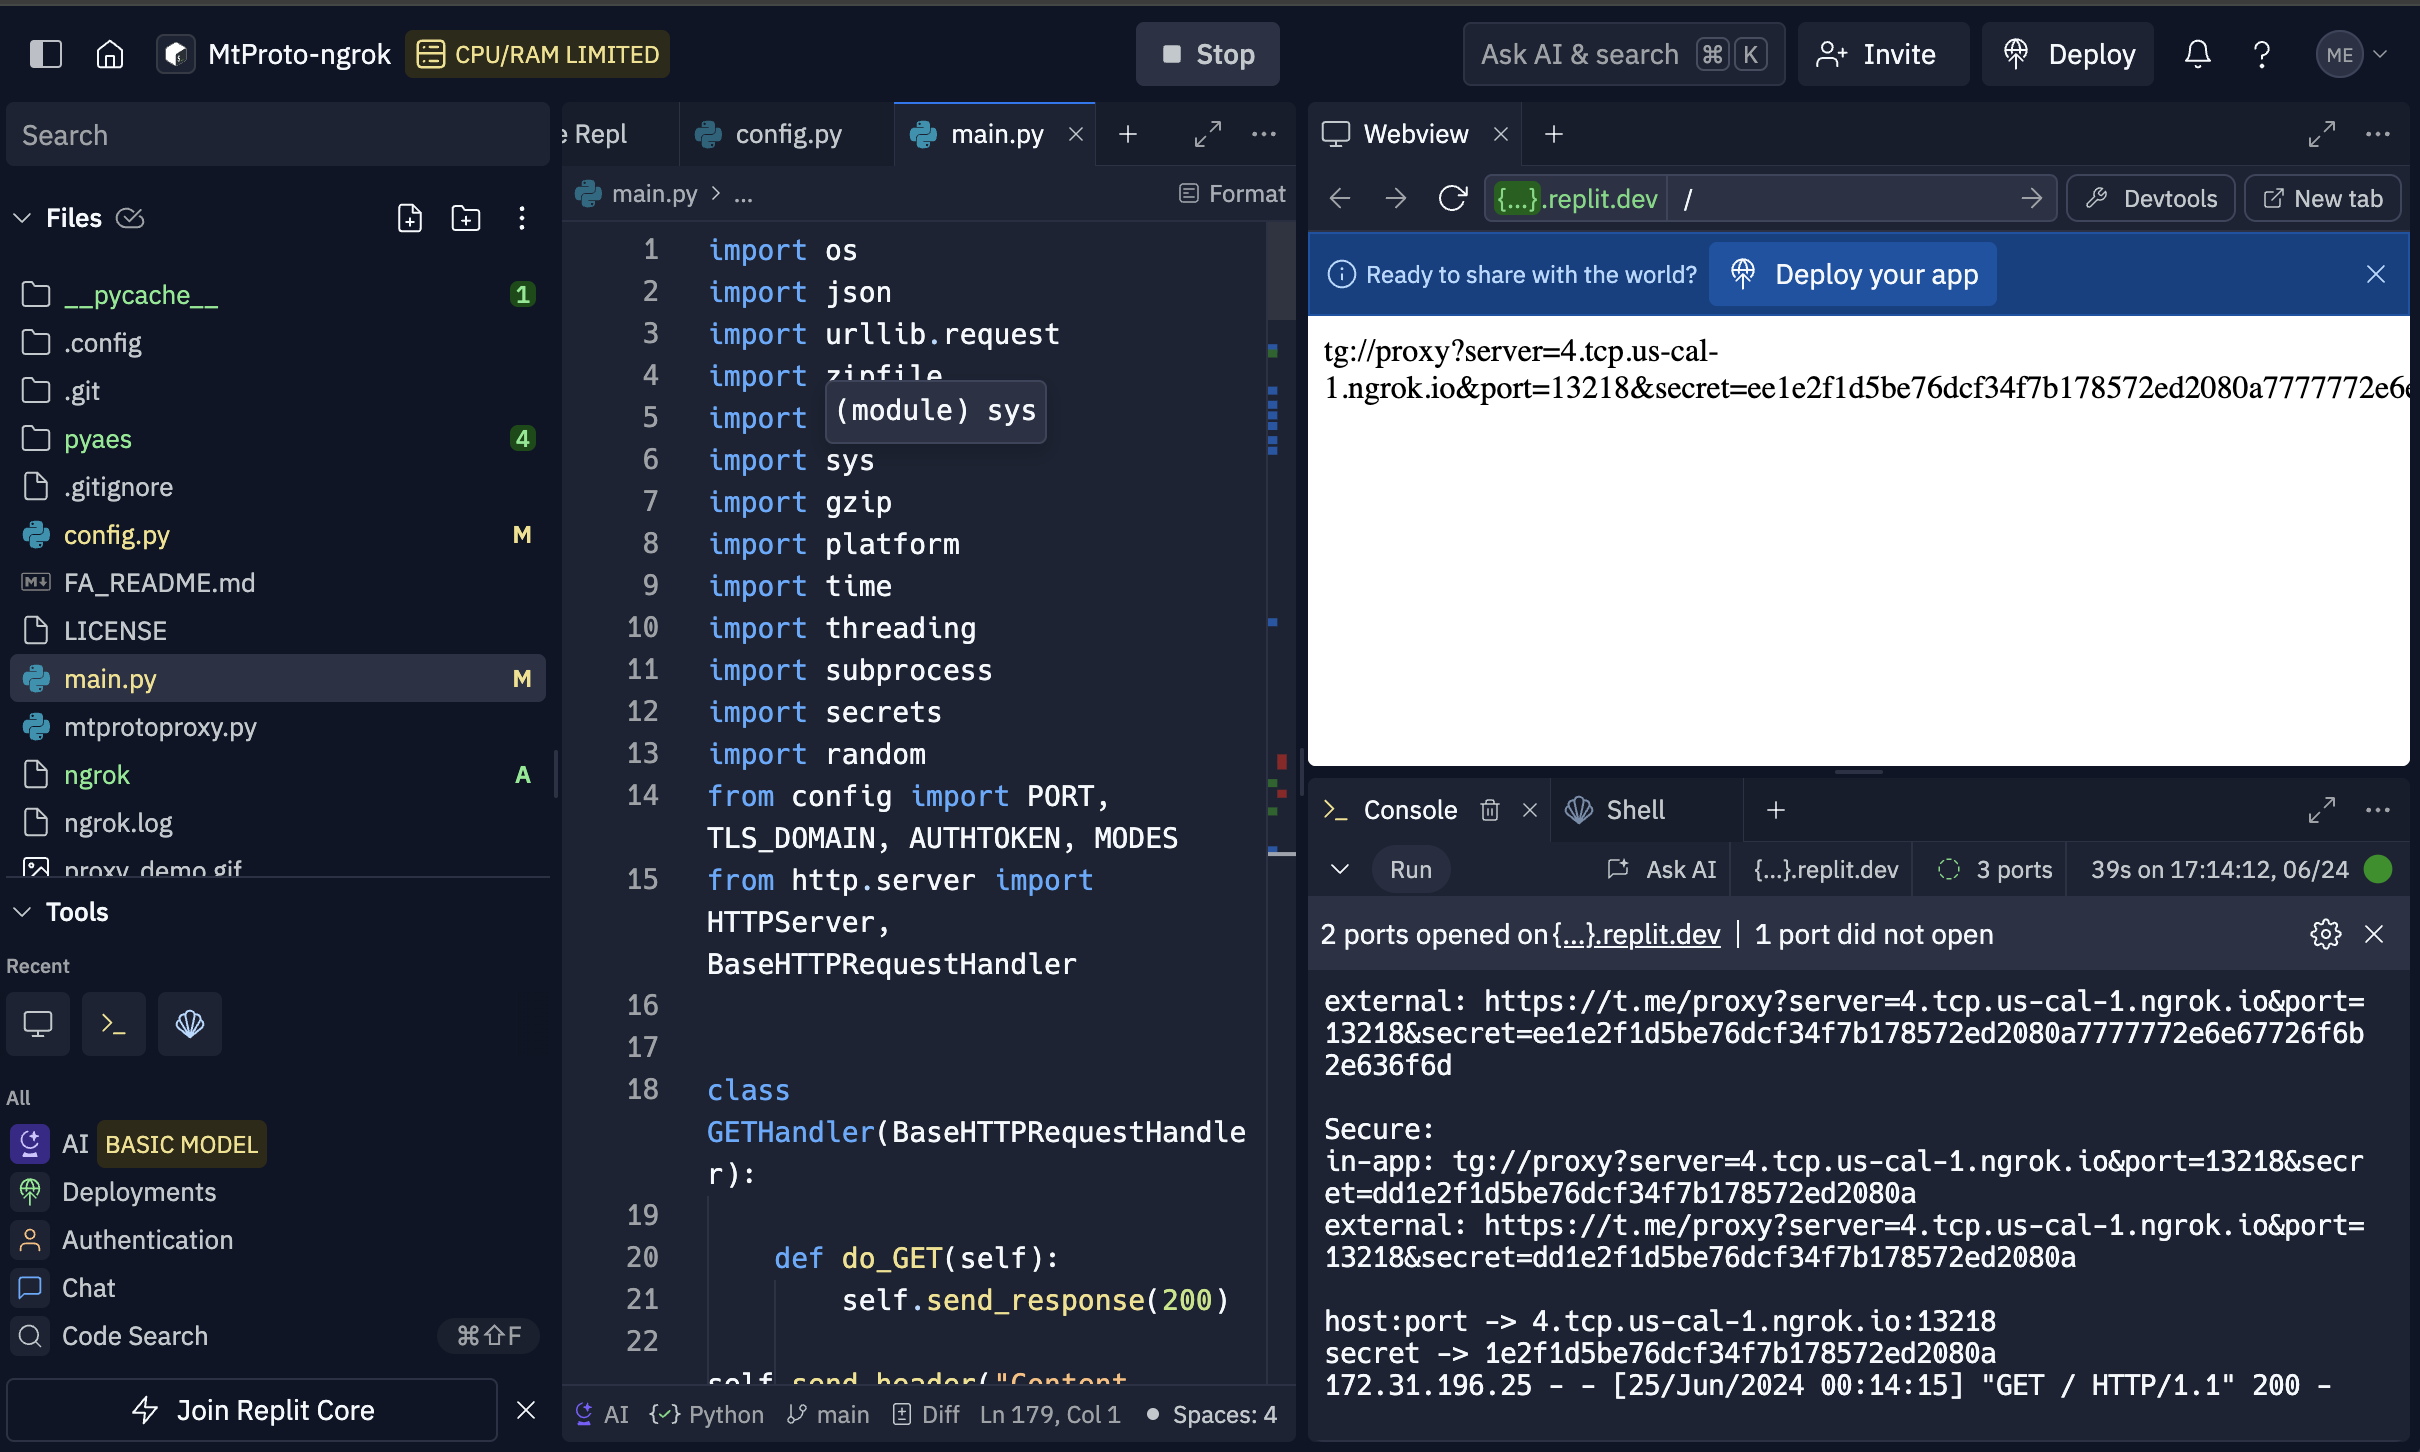Viewport: 2420px width, 1452px height.
Task: Open recent Webview tool icon
Action: [x=38, y=1024]
